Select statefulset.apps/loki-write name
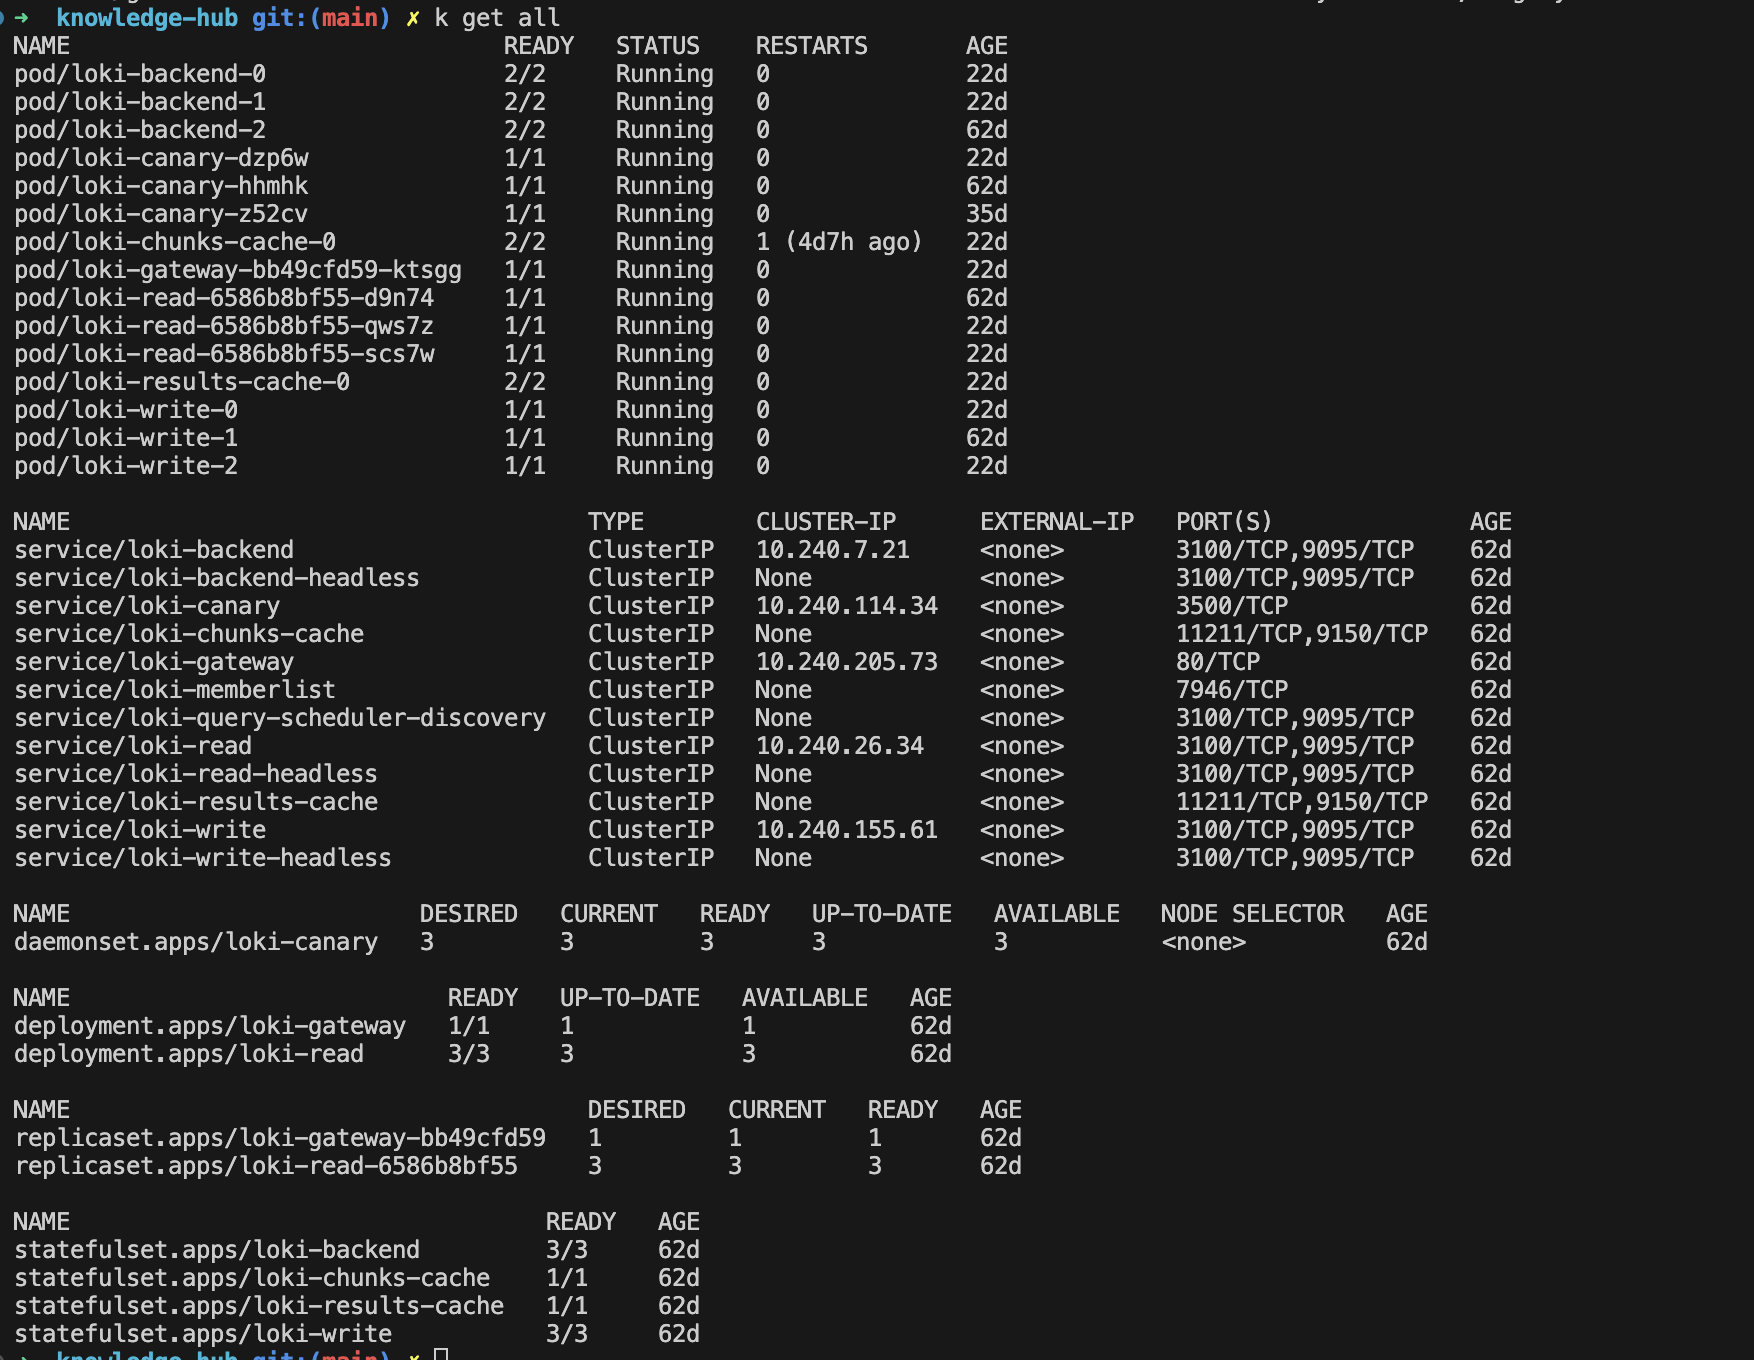Image resolution: width=1754 pixels, height=1360 pixels. coord(203,1334)
